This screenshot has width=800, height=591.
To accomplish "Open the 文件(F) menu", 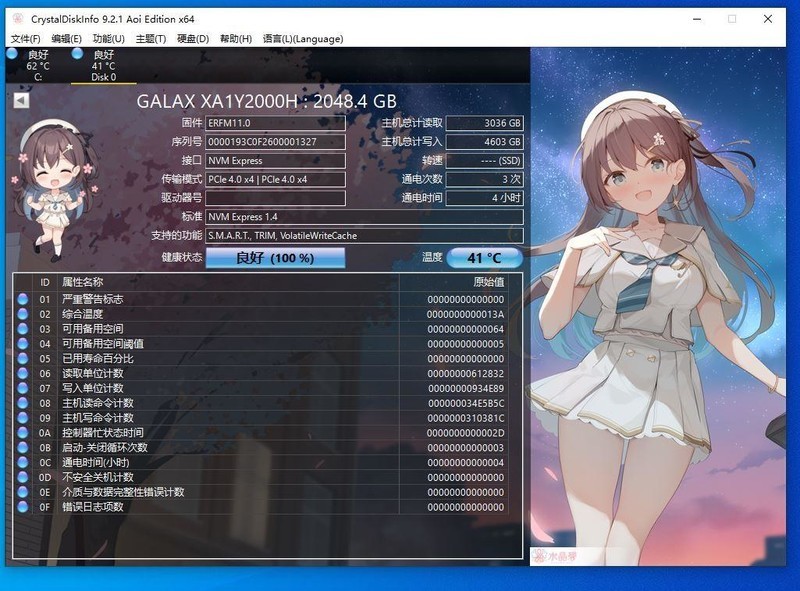I will point(21,38).
